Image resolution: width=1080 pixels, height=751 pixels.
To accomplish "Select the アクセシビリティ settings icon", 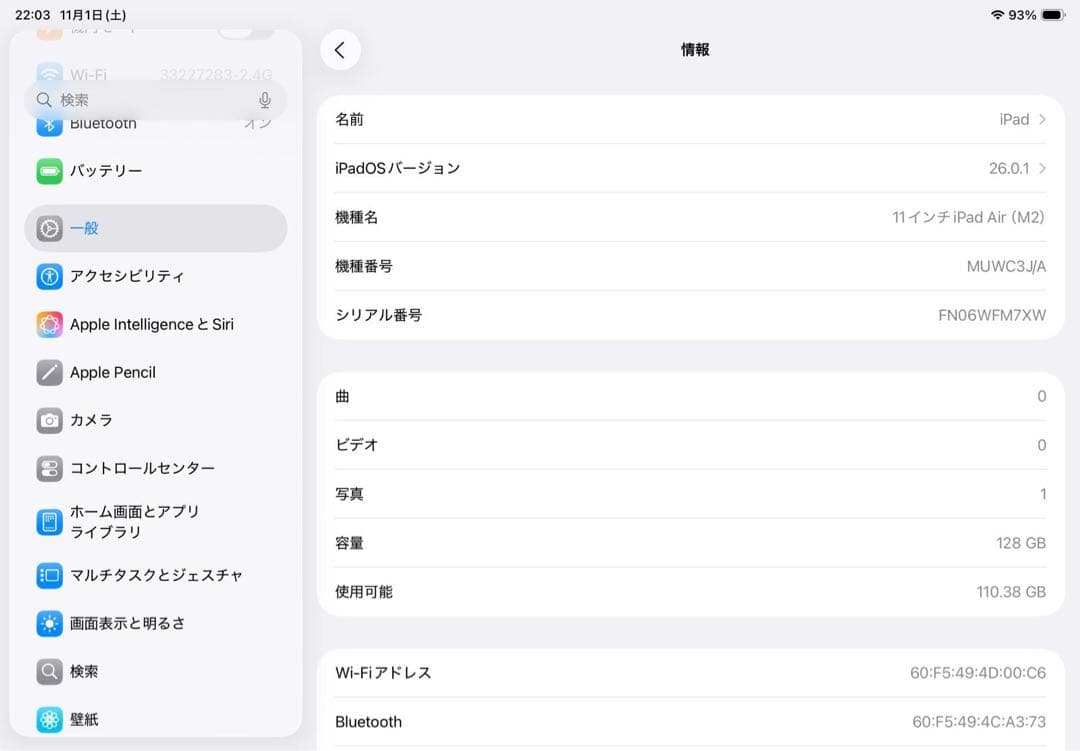I will (48, 276).
